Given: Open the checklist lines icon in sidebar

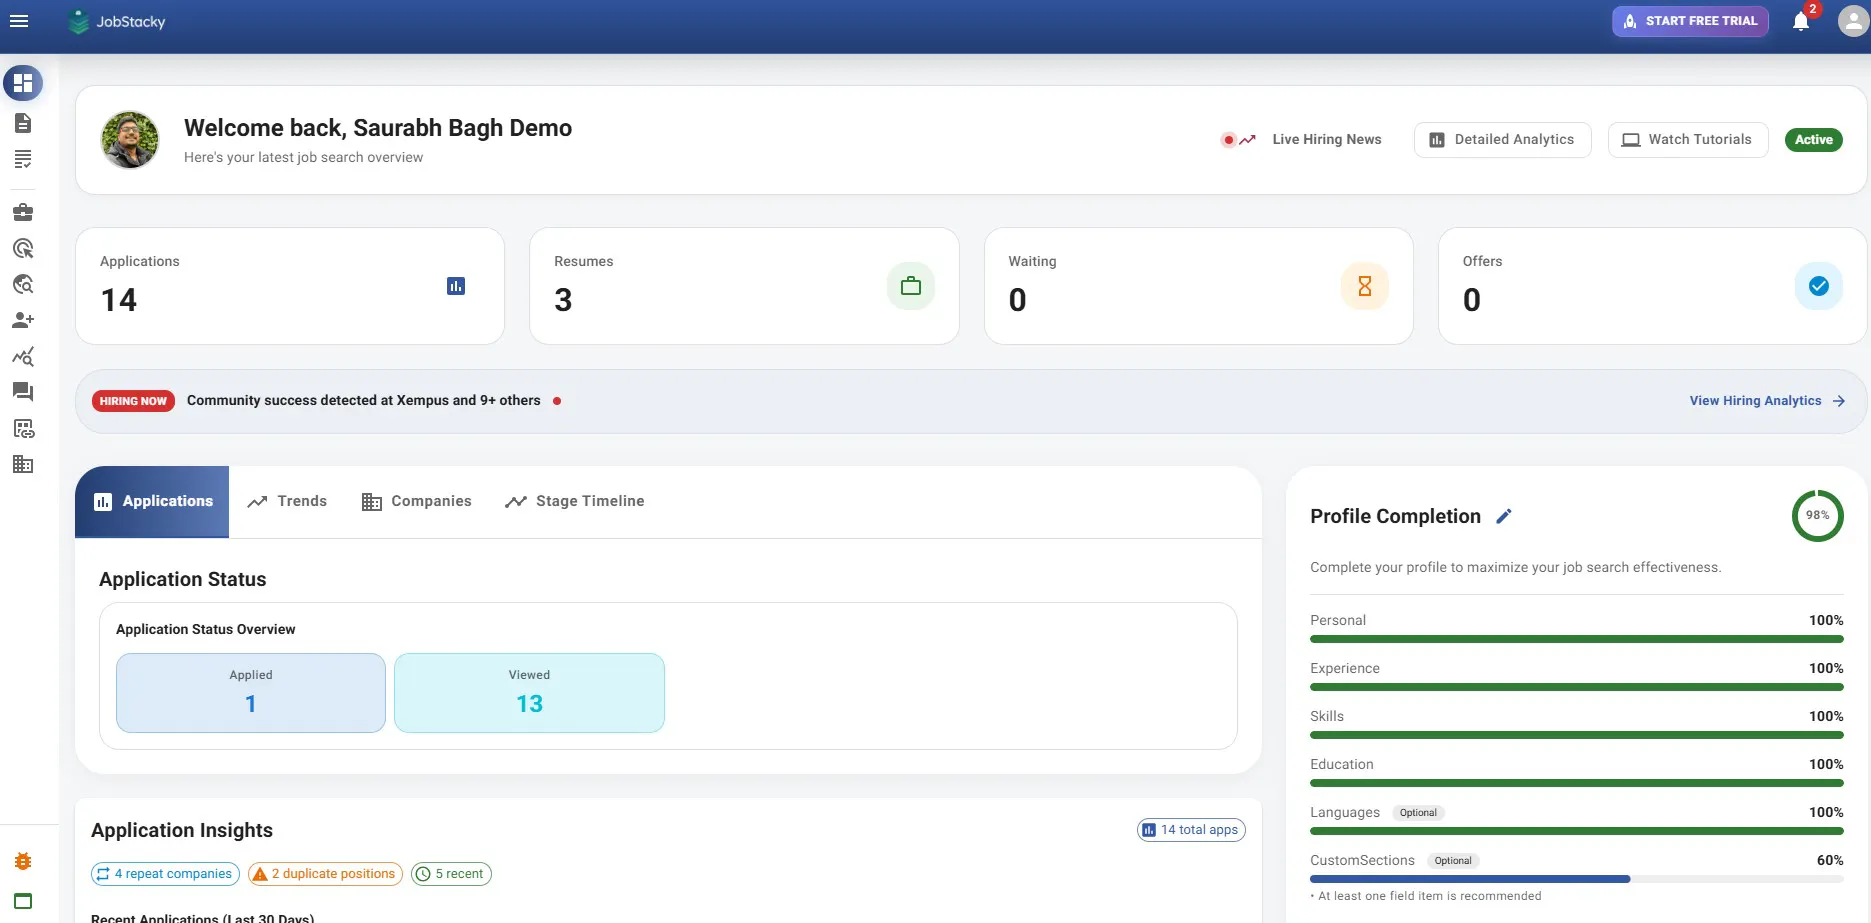Looking at the screenshot, I should coord(23,159).
